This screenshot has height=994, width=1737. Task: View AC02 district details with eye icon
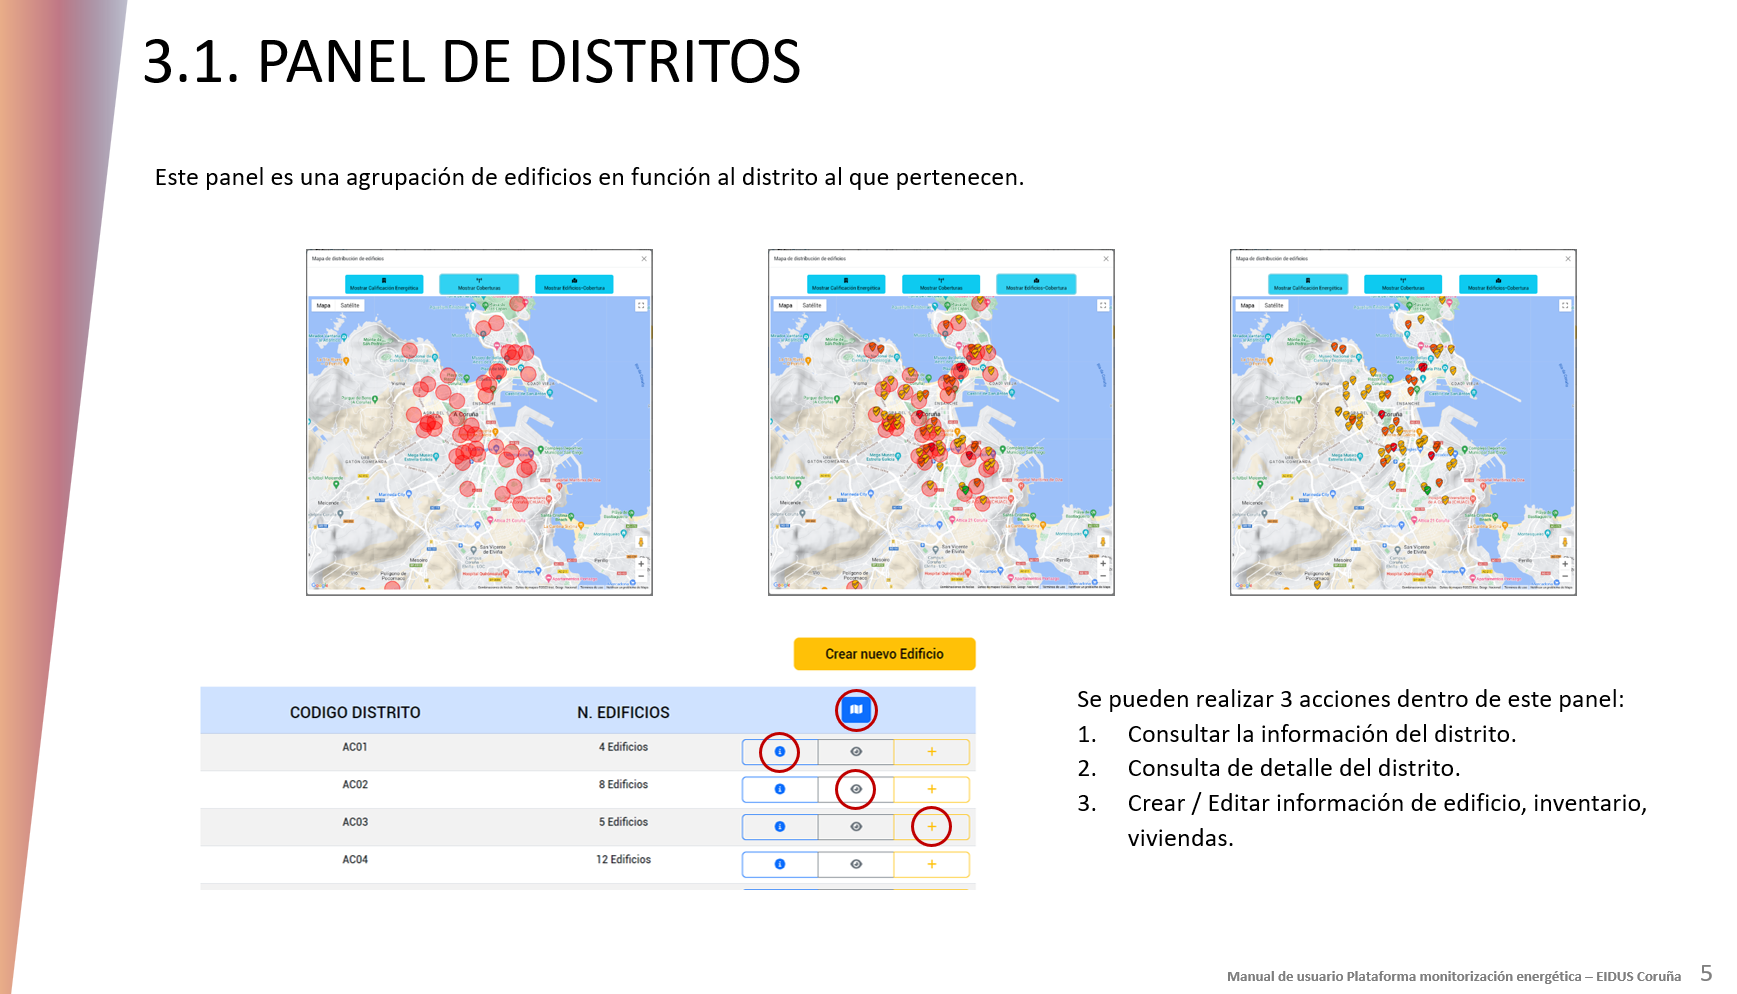point(856,789)
